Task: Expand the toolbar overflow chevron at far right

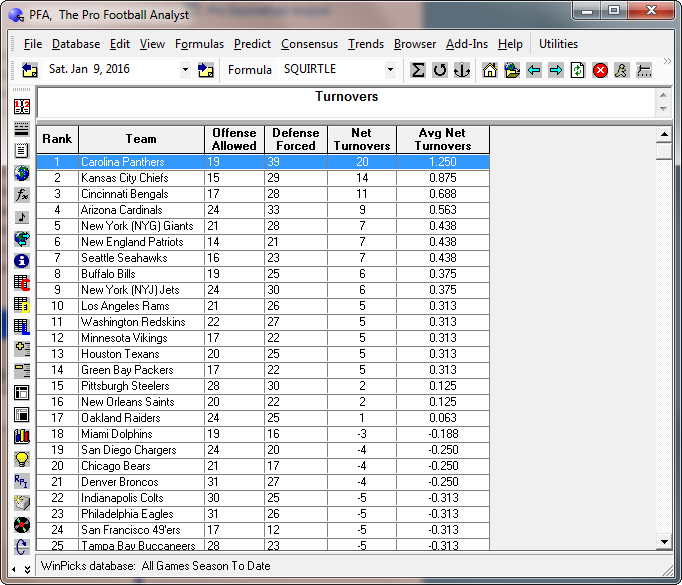Action: [x=667, y=62]
